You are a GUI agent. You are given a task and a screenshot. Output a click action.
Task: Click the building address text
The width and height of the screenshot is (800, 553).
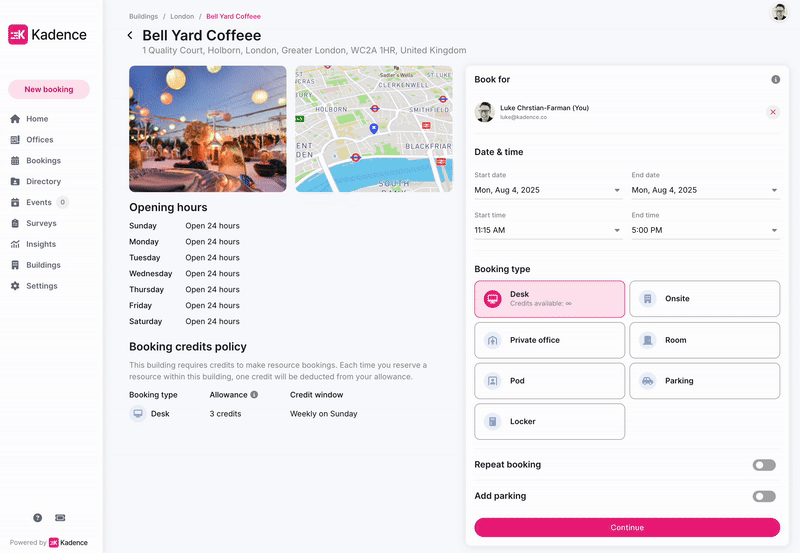point(304,51)
